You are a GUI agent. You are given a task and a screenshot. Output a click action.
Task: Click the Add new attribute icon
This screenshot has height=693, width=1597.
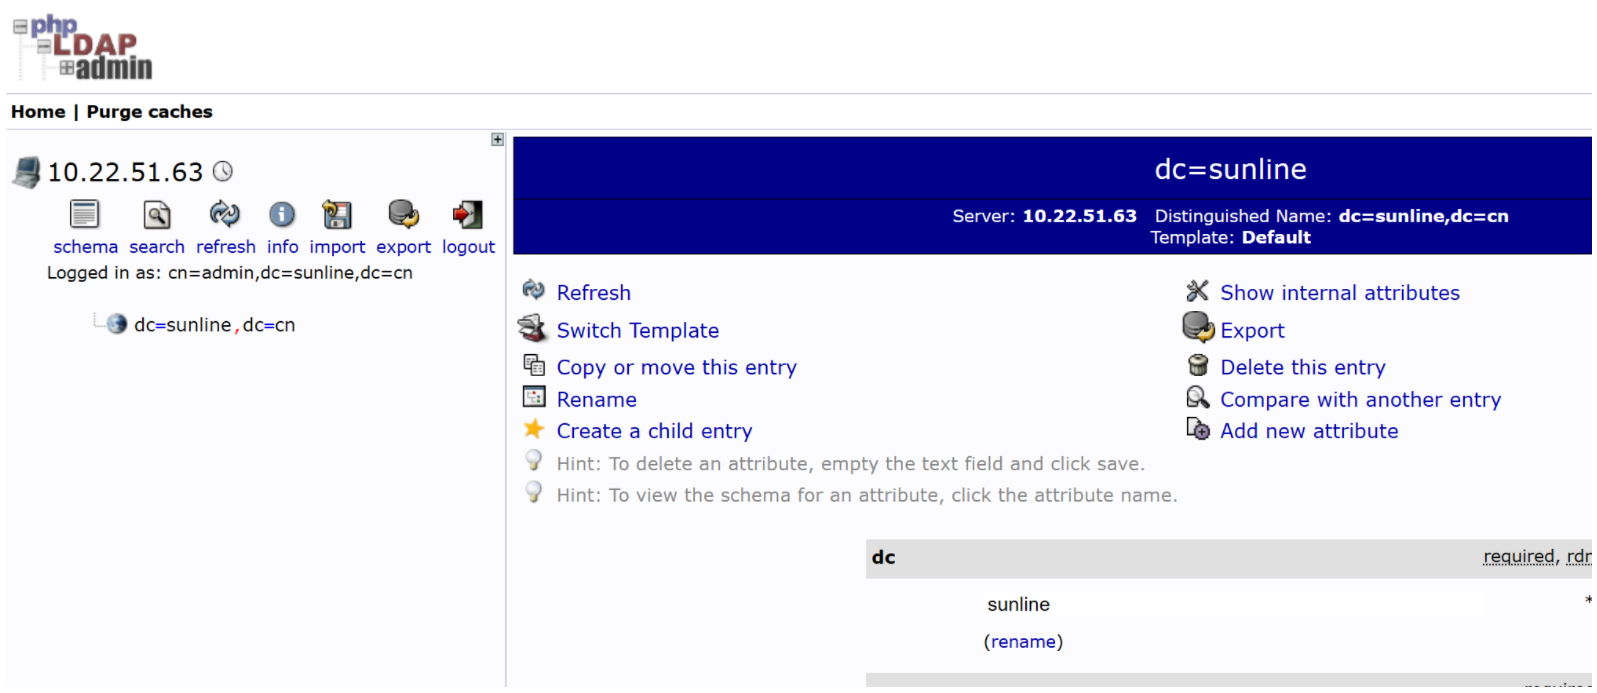point(1198,428)
